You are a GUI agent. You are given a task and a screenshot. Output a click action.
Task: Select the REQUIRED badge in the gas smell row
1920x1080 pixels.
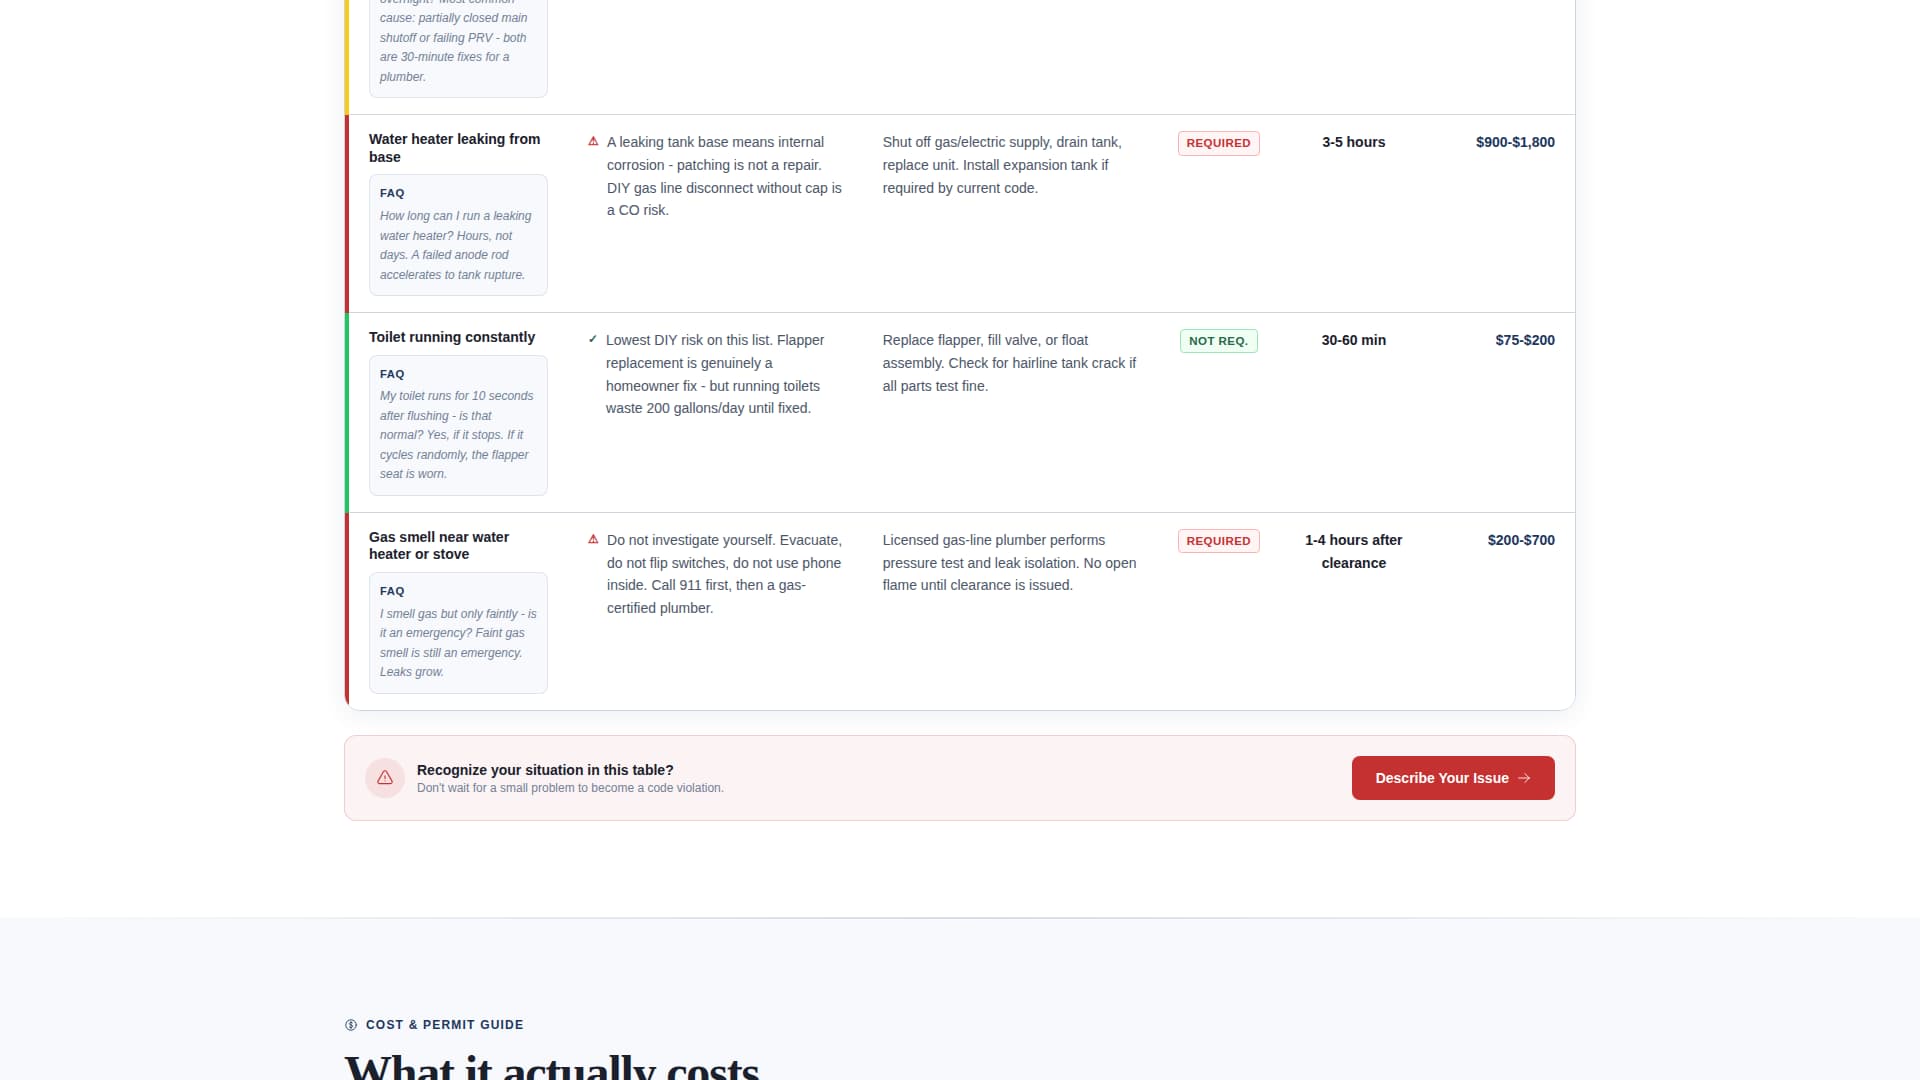tap(1218, 541)
